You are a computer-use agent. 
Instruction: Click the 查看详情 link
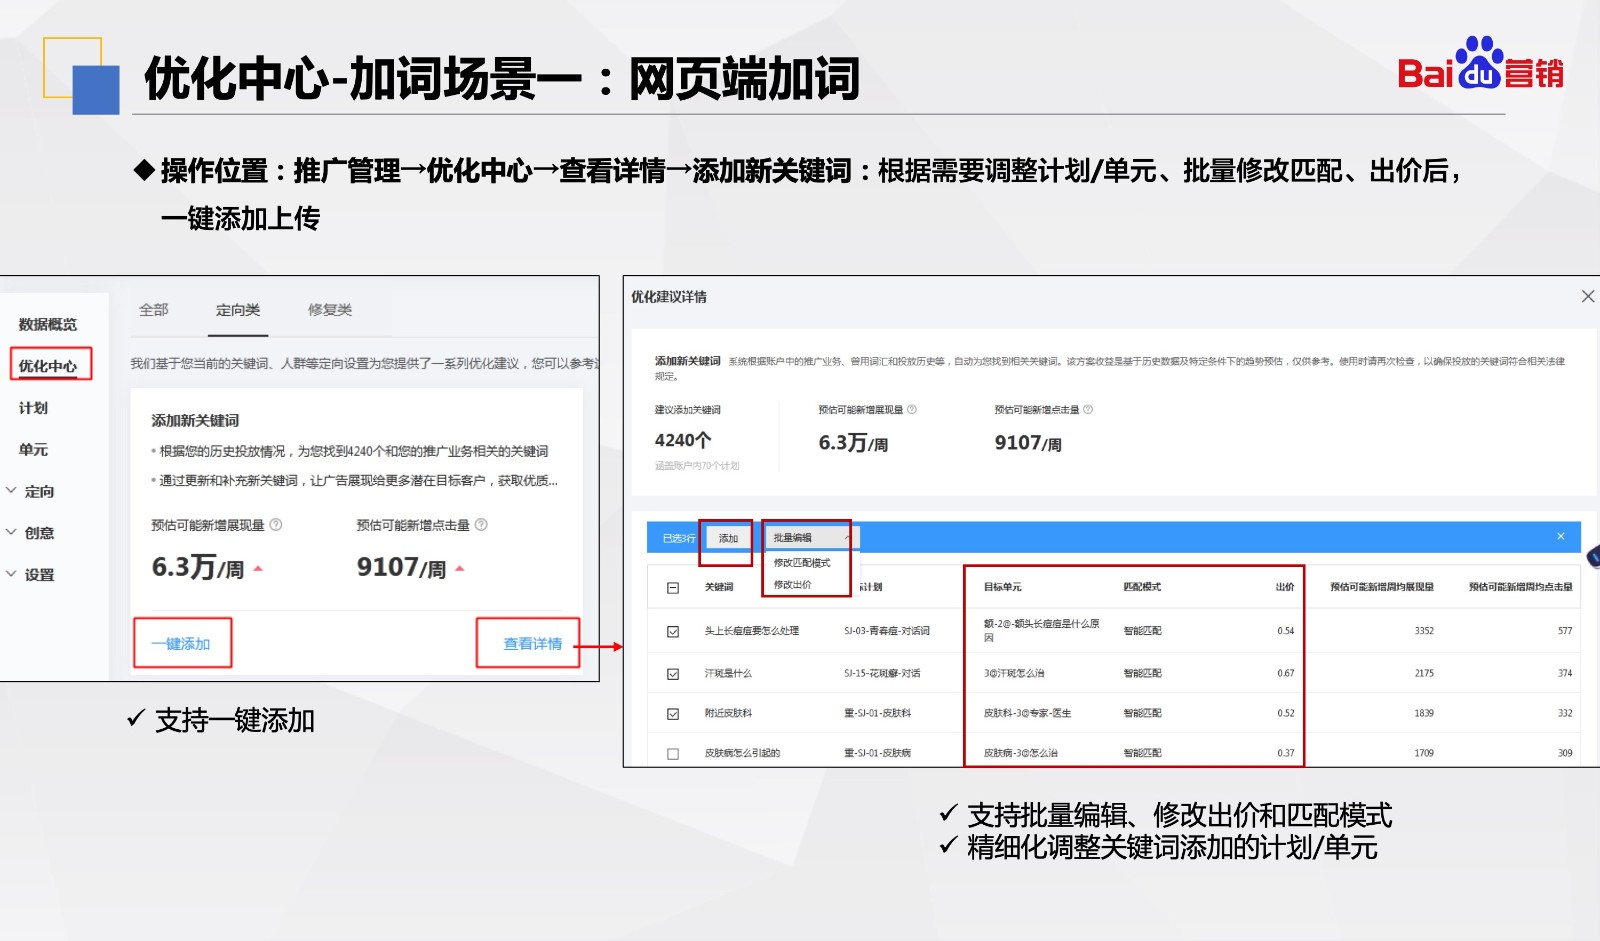[x=532, y=644]
